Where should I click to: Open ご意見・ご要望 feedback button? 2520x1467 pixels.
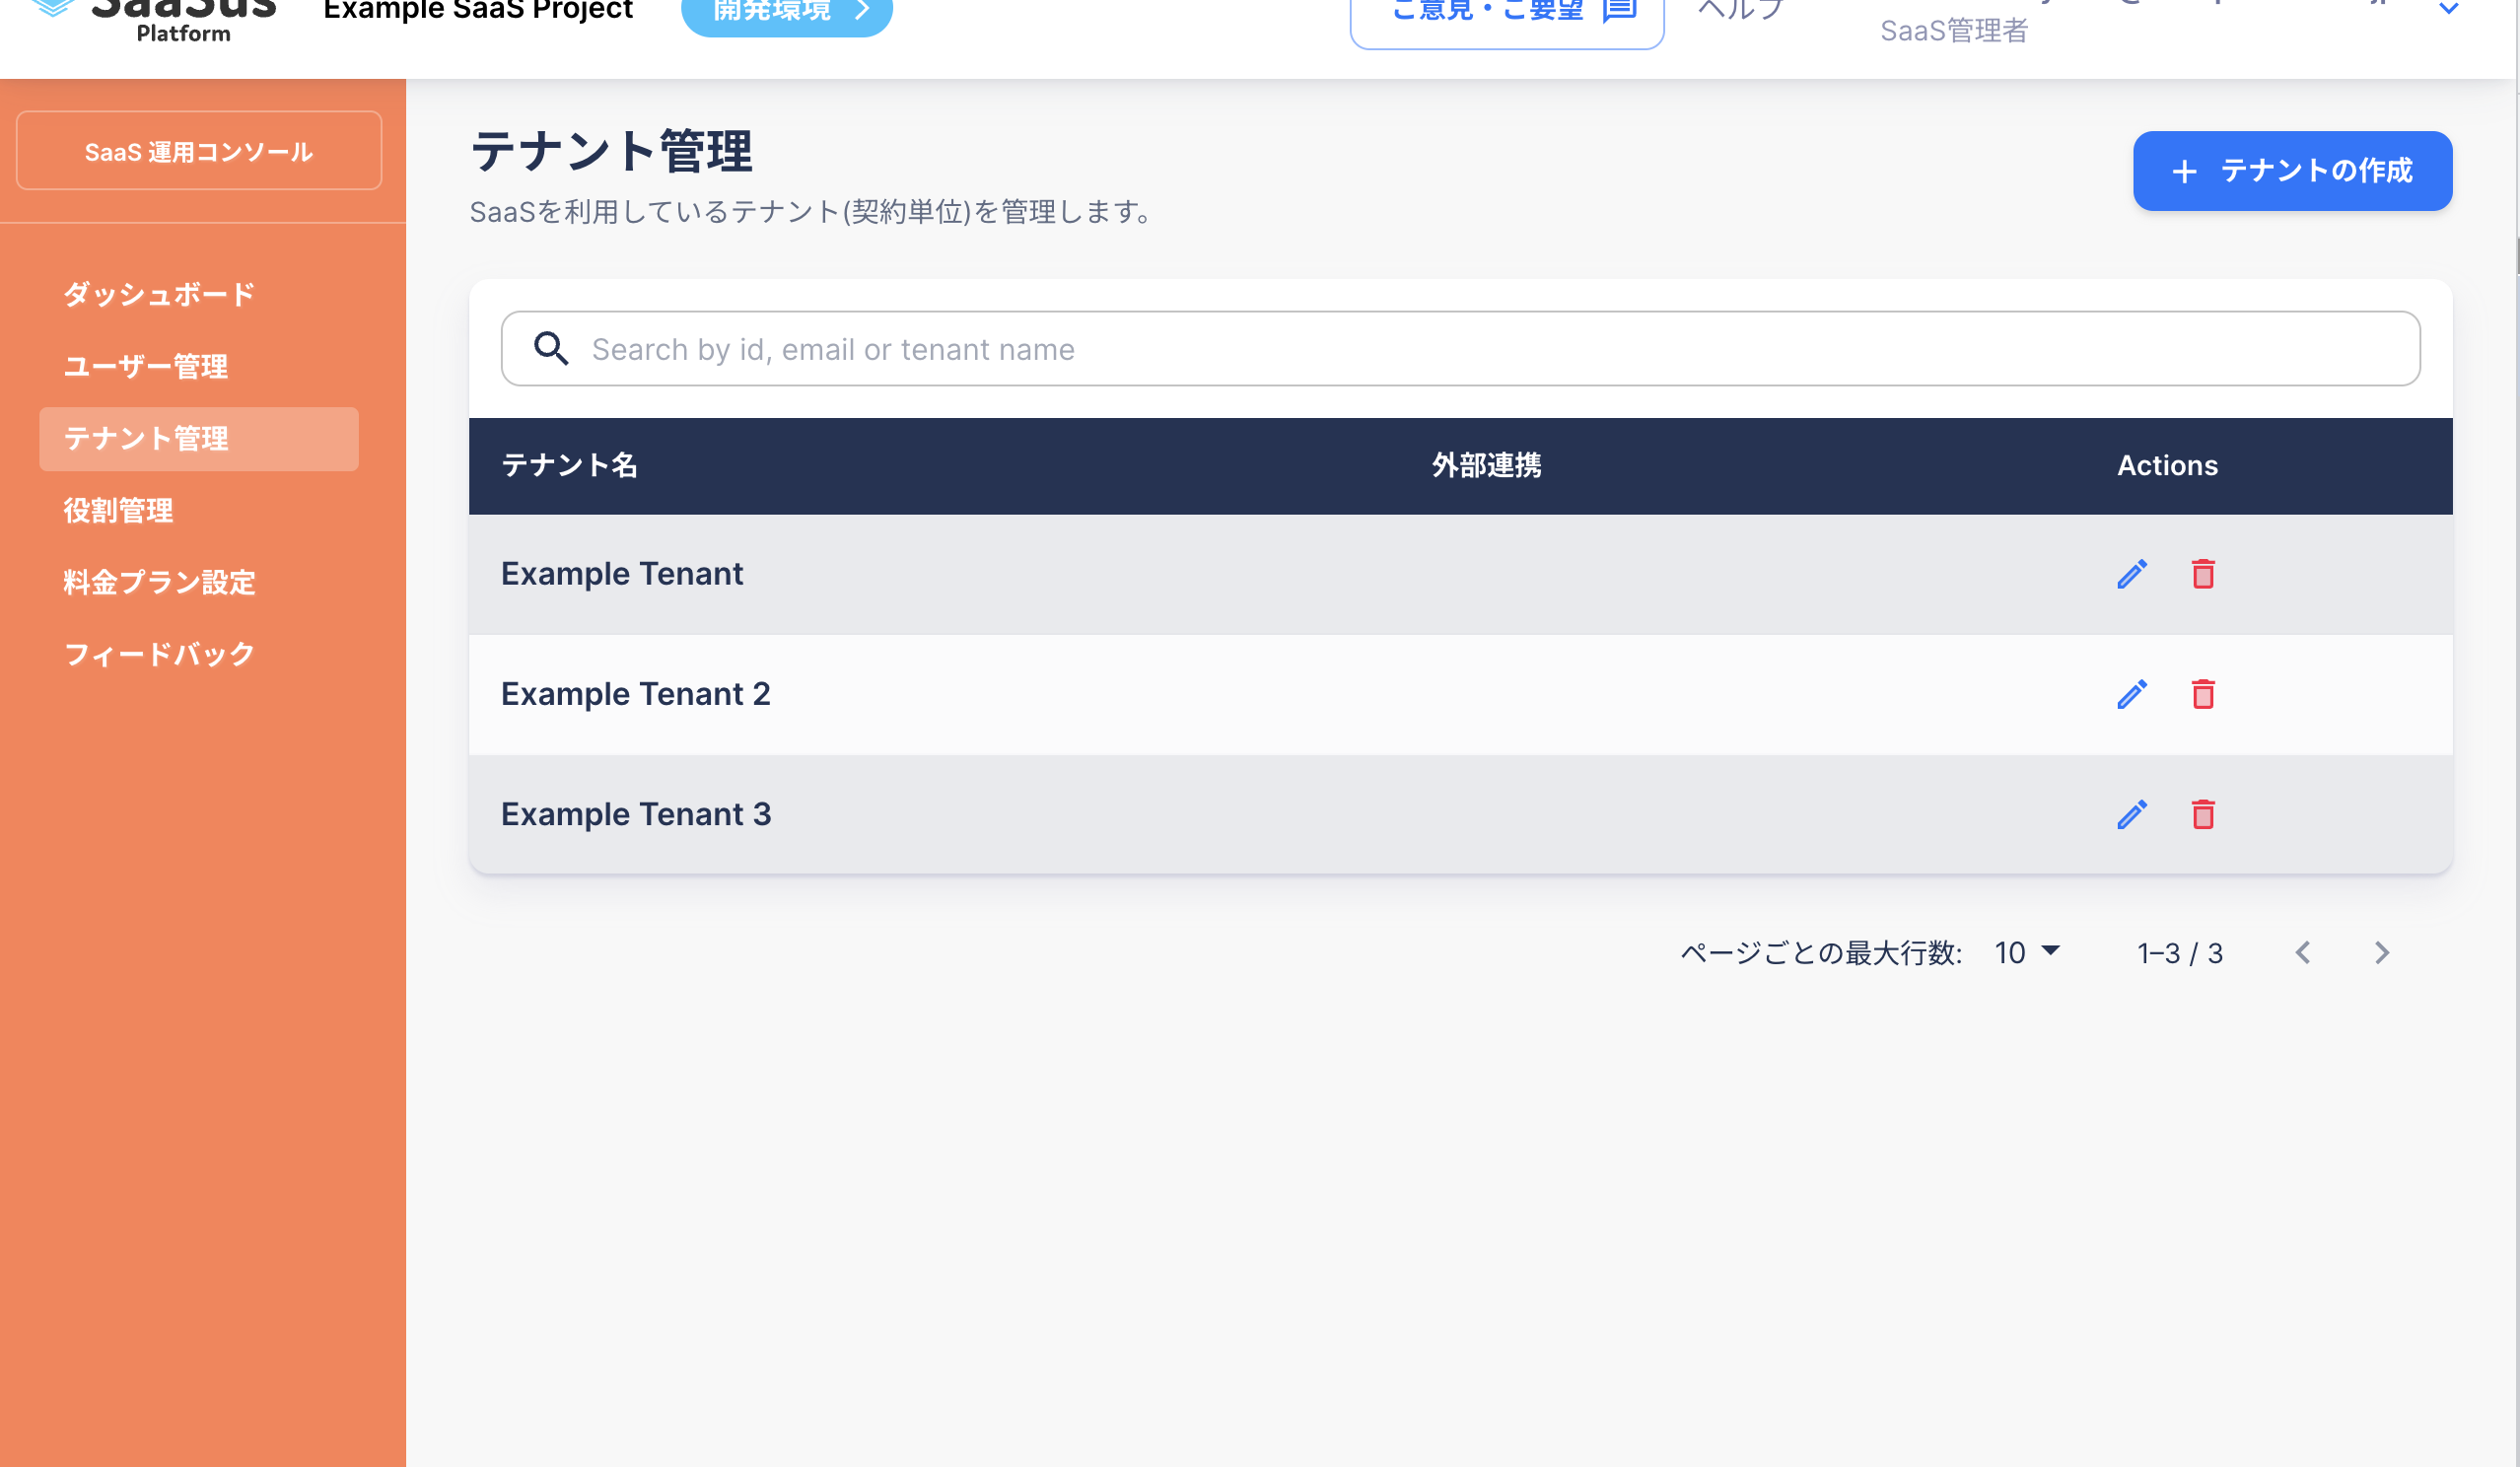[x=1506, y=14]
